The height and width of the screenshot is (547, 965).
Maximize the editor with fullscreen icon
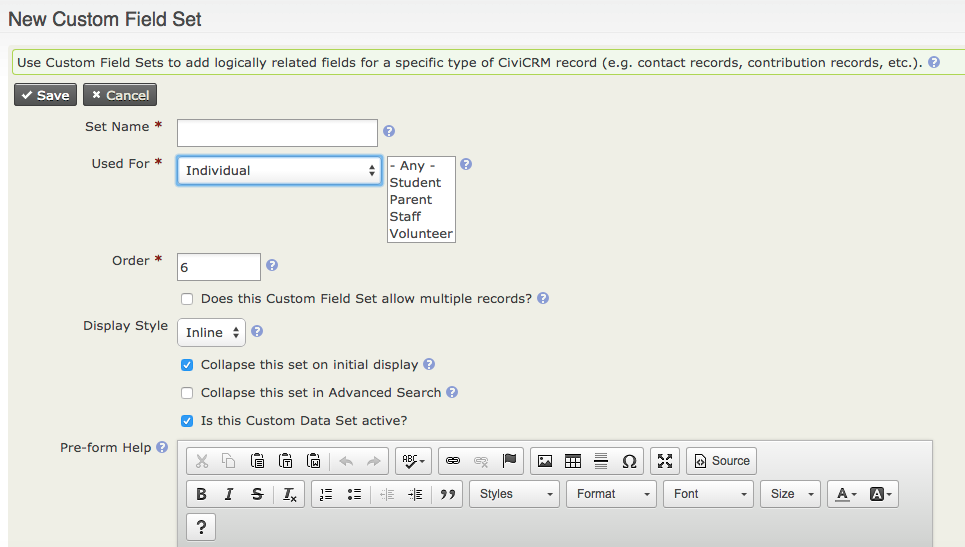[665, 461]
